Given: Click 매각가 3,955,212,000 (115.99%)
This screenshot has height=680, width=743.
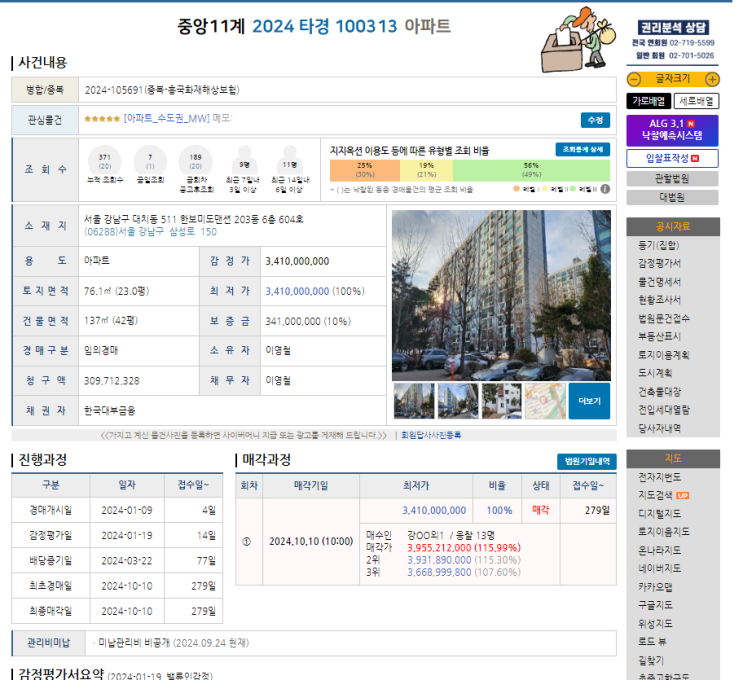Looking at the screenshot, I should click(464, 548).
